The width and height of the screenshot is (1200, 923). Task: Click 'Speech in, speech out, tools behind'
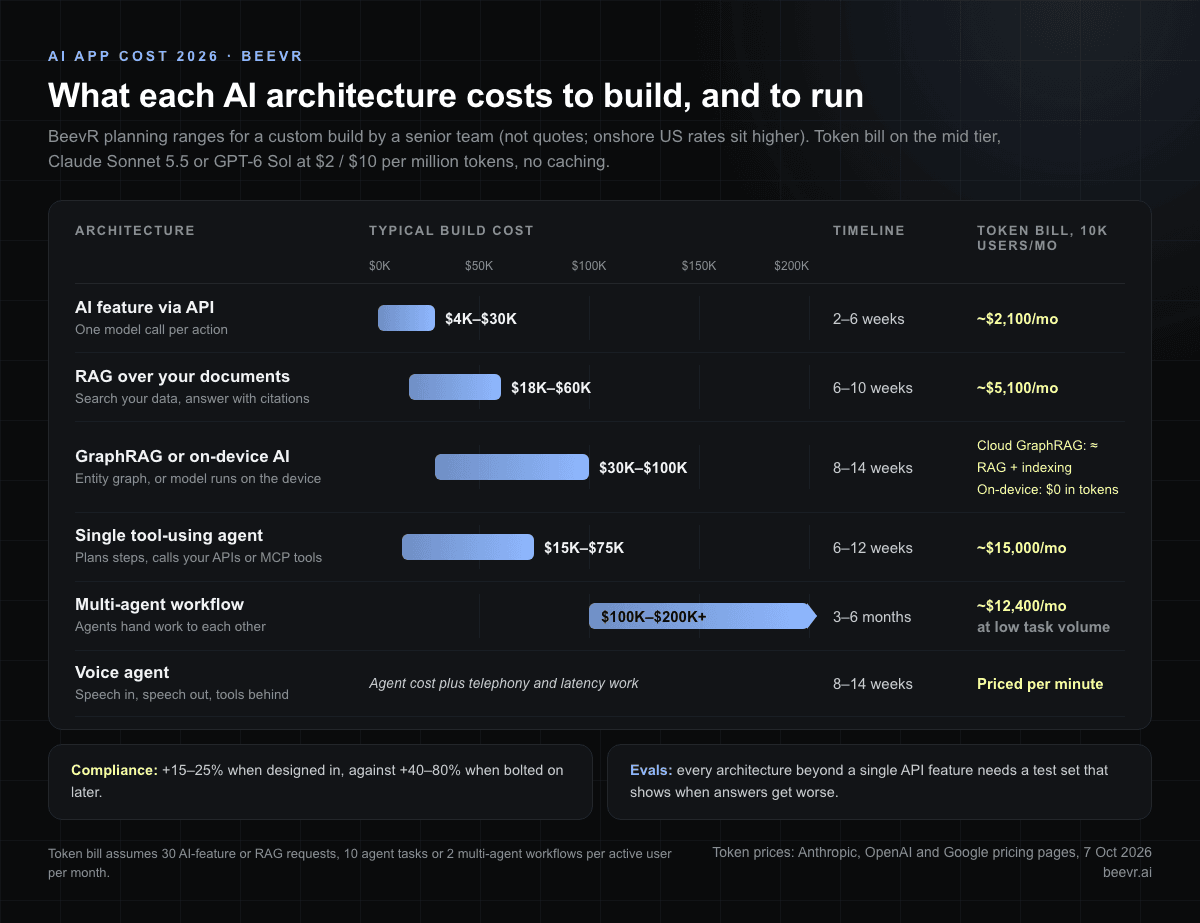[181, 695]
